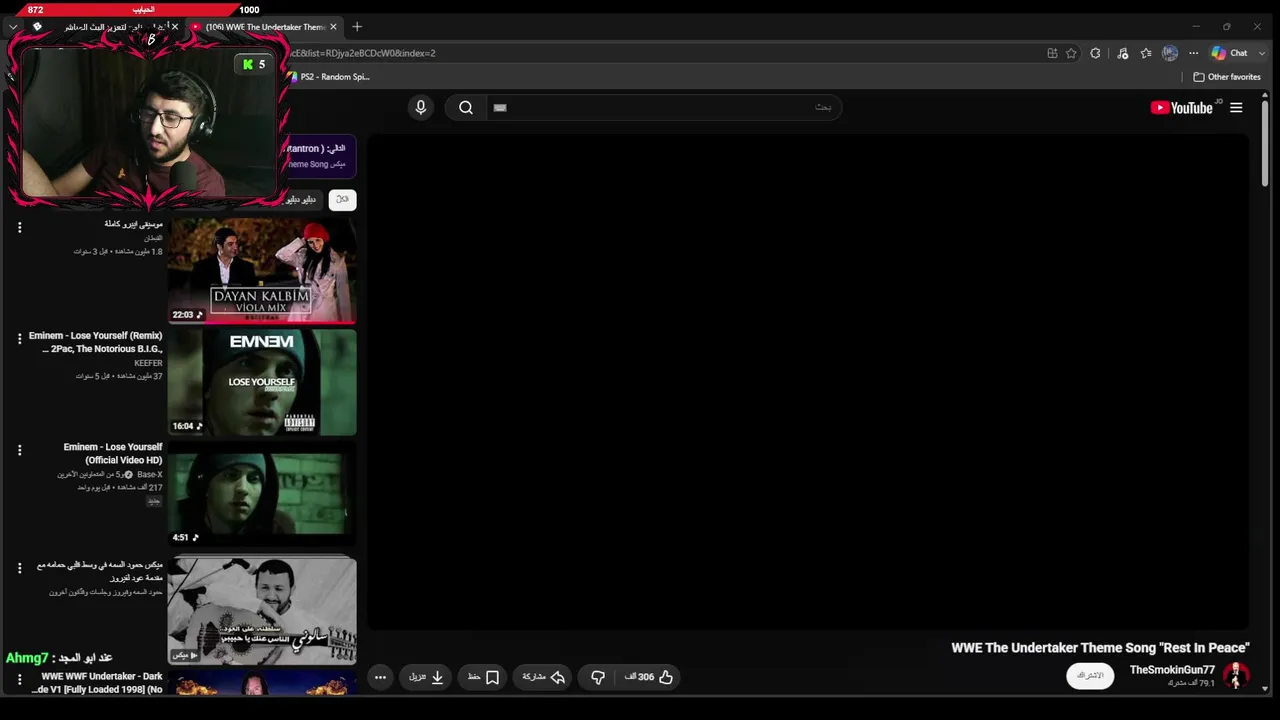This screenshot has height=720, width=1280.
Task: Open Dayan Kalbim Viola Mix thumbnail
Action: tap(262, 270)
